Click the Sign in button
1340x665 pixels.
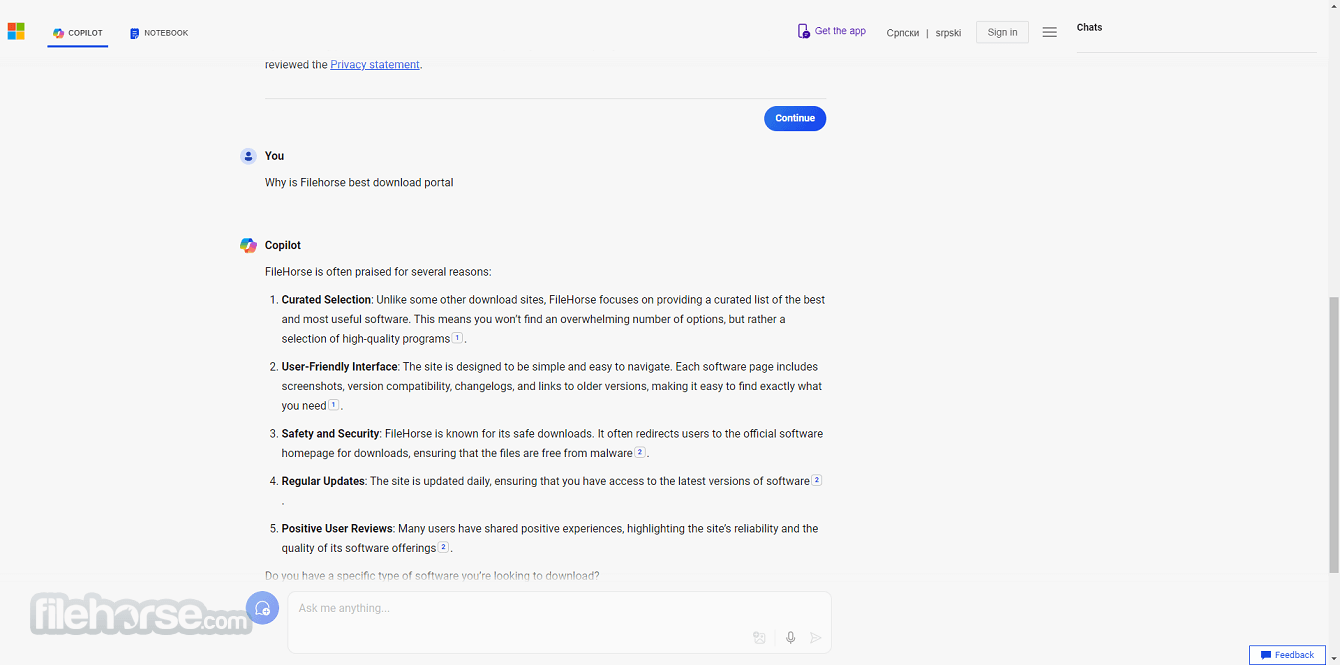(1002, 32)
